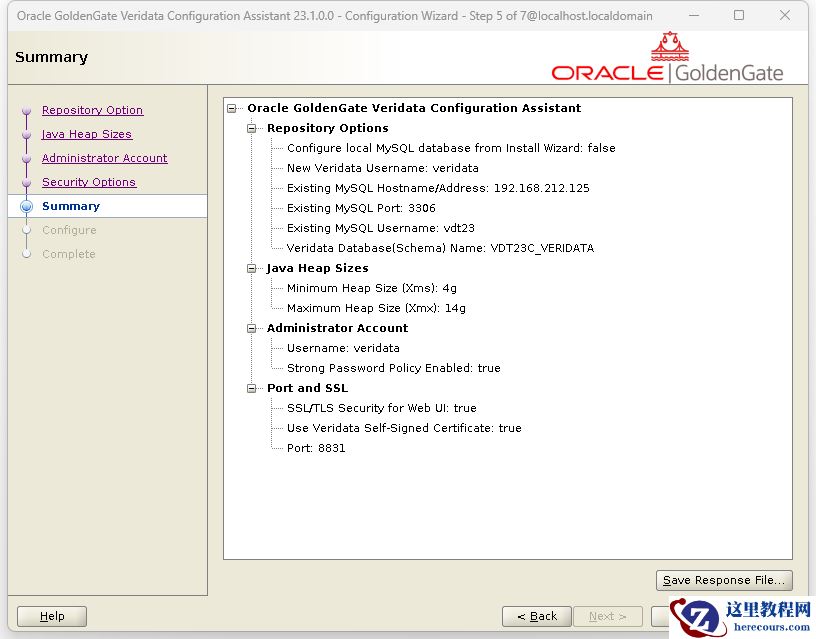Select 'New Veridata Username: veridata' row
The height and width of the screenshot is (639, 816).
click(382, 168)
